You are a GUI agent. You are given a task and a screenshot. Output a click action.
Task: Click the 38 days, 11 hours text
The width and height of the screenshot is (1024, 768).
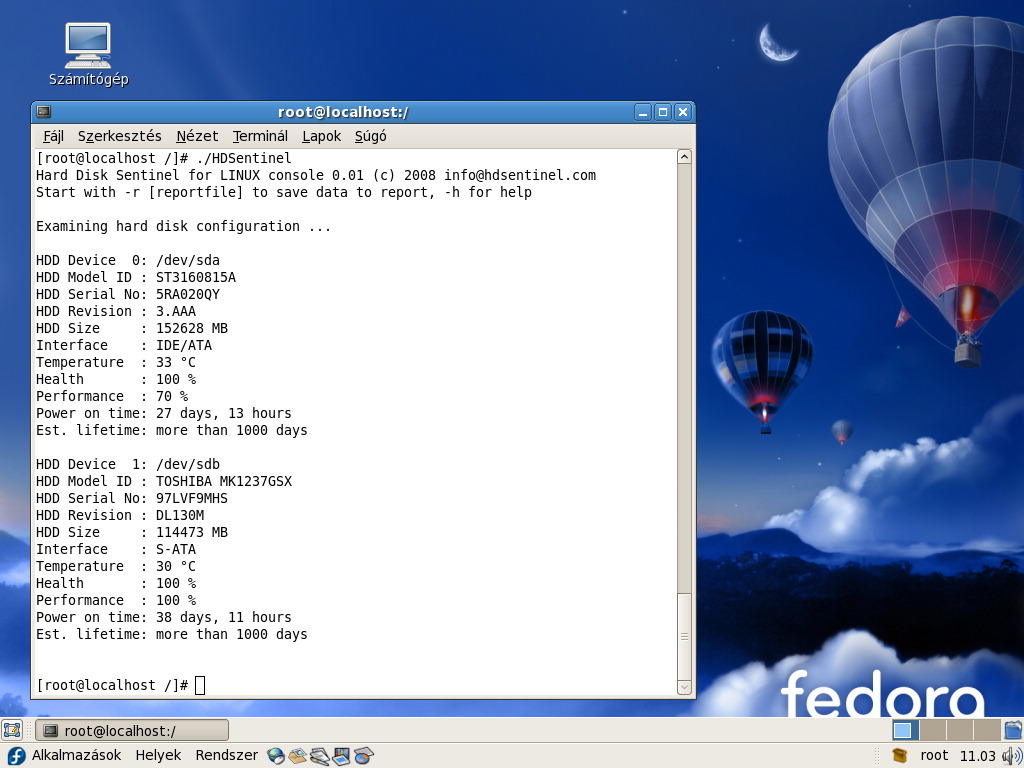pyautogui.click(x=224, y=616)
